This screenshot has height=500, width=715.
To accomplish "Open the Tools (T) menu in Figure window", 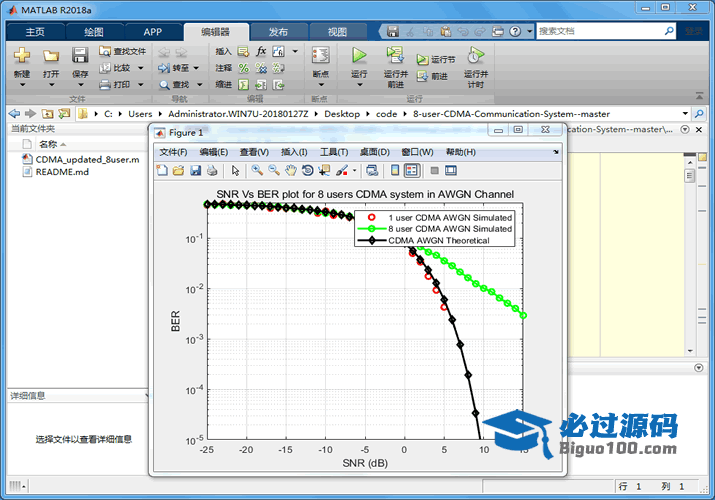I will [x=334, y=152].
